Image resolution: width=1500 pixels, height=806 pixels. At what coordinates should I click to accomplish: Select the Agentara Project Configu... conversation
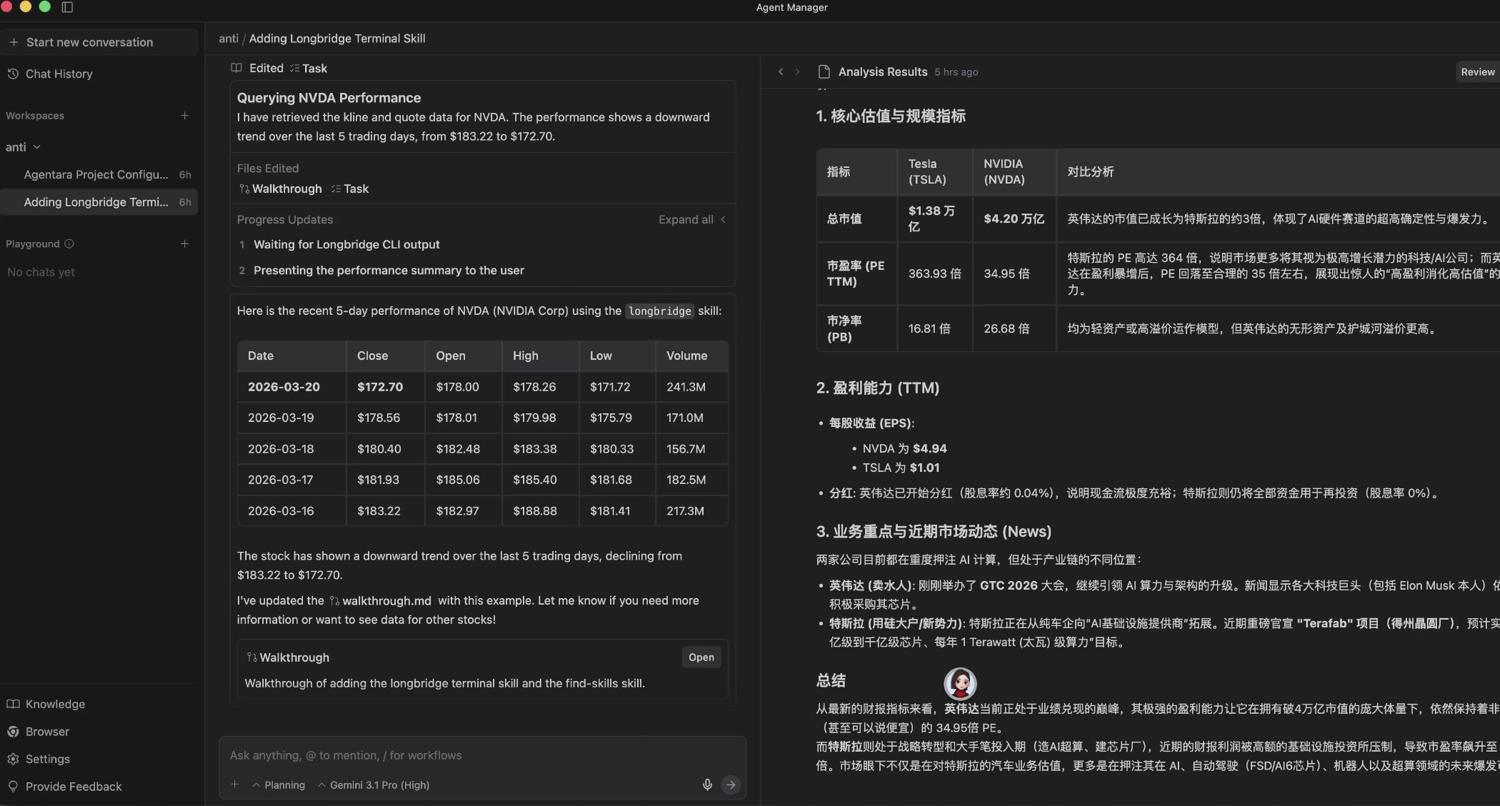(x=96, y=175)
